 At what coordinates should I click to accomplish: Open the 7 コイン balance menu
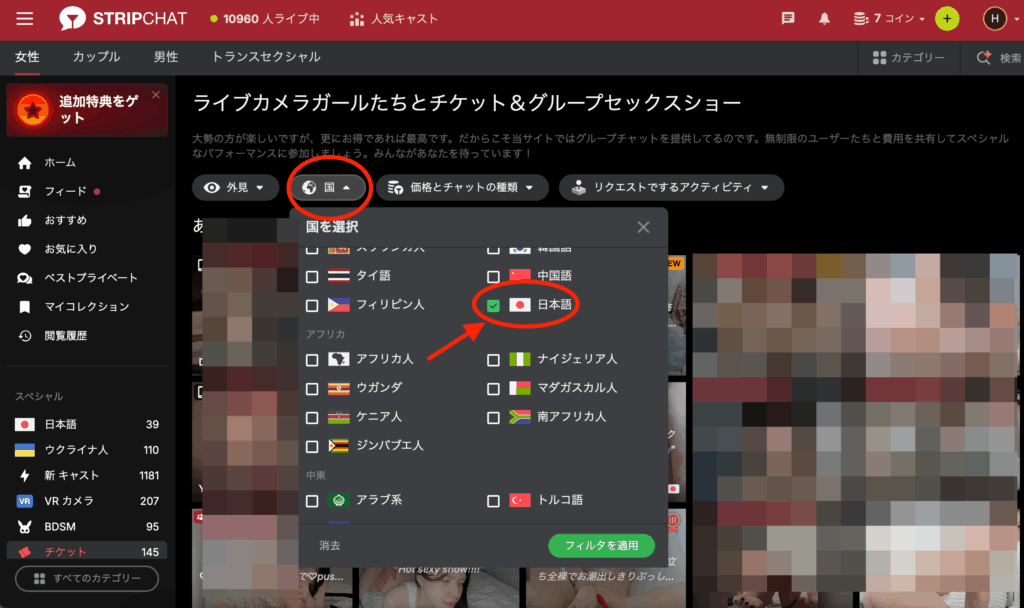click(x=888, y=18)
